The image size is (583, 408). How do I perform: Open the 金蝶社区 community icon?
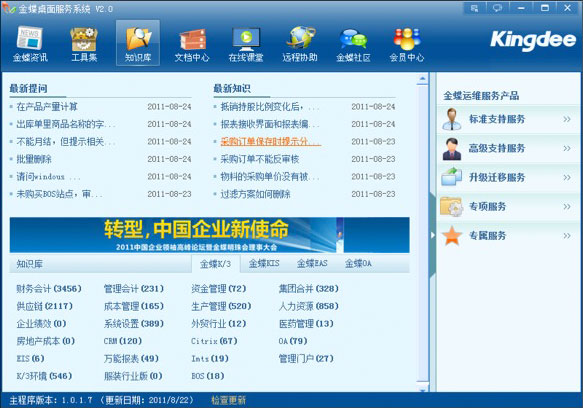click(x=353, y=44)
